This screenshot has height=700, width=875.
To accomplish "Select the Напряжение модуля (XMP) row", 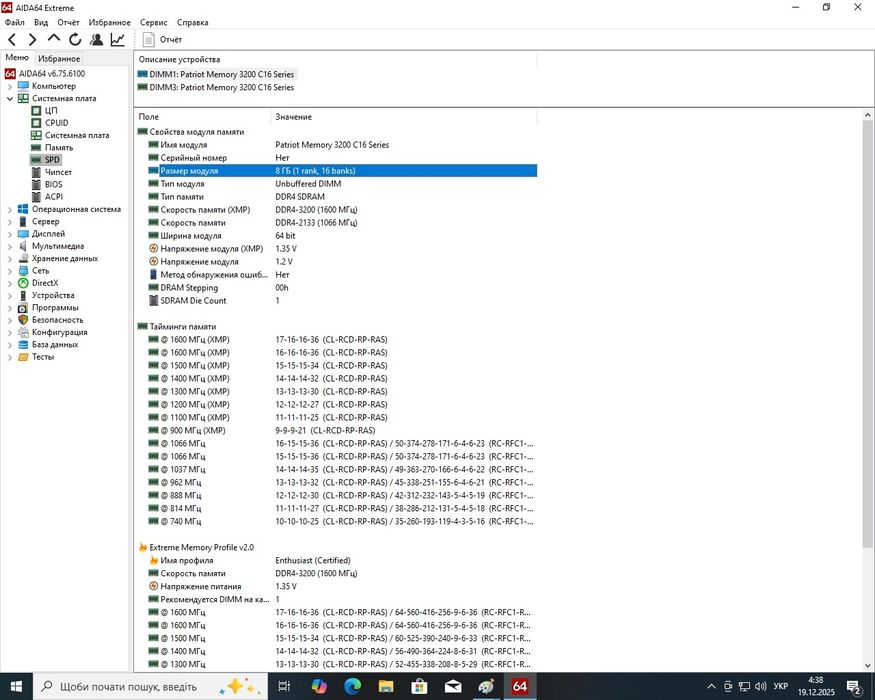I will coord(342,249).
